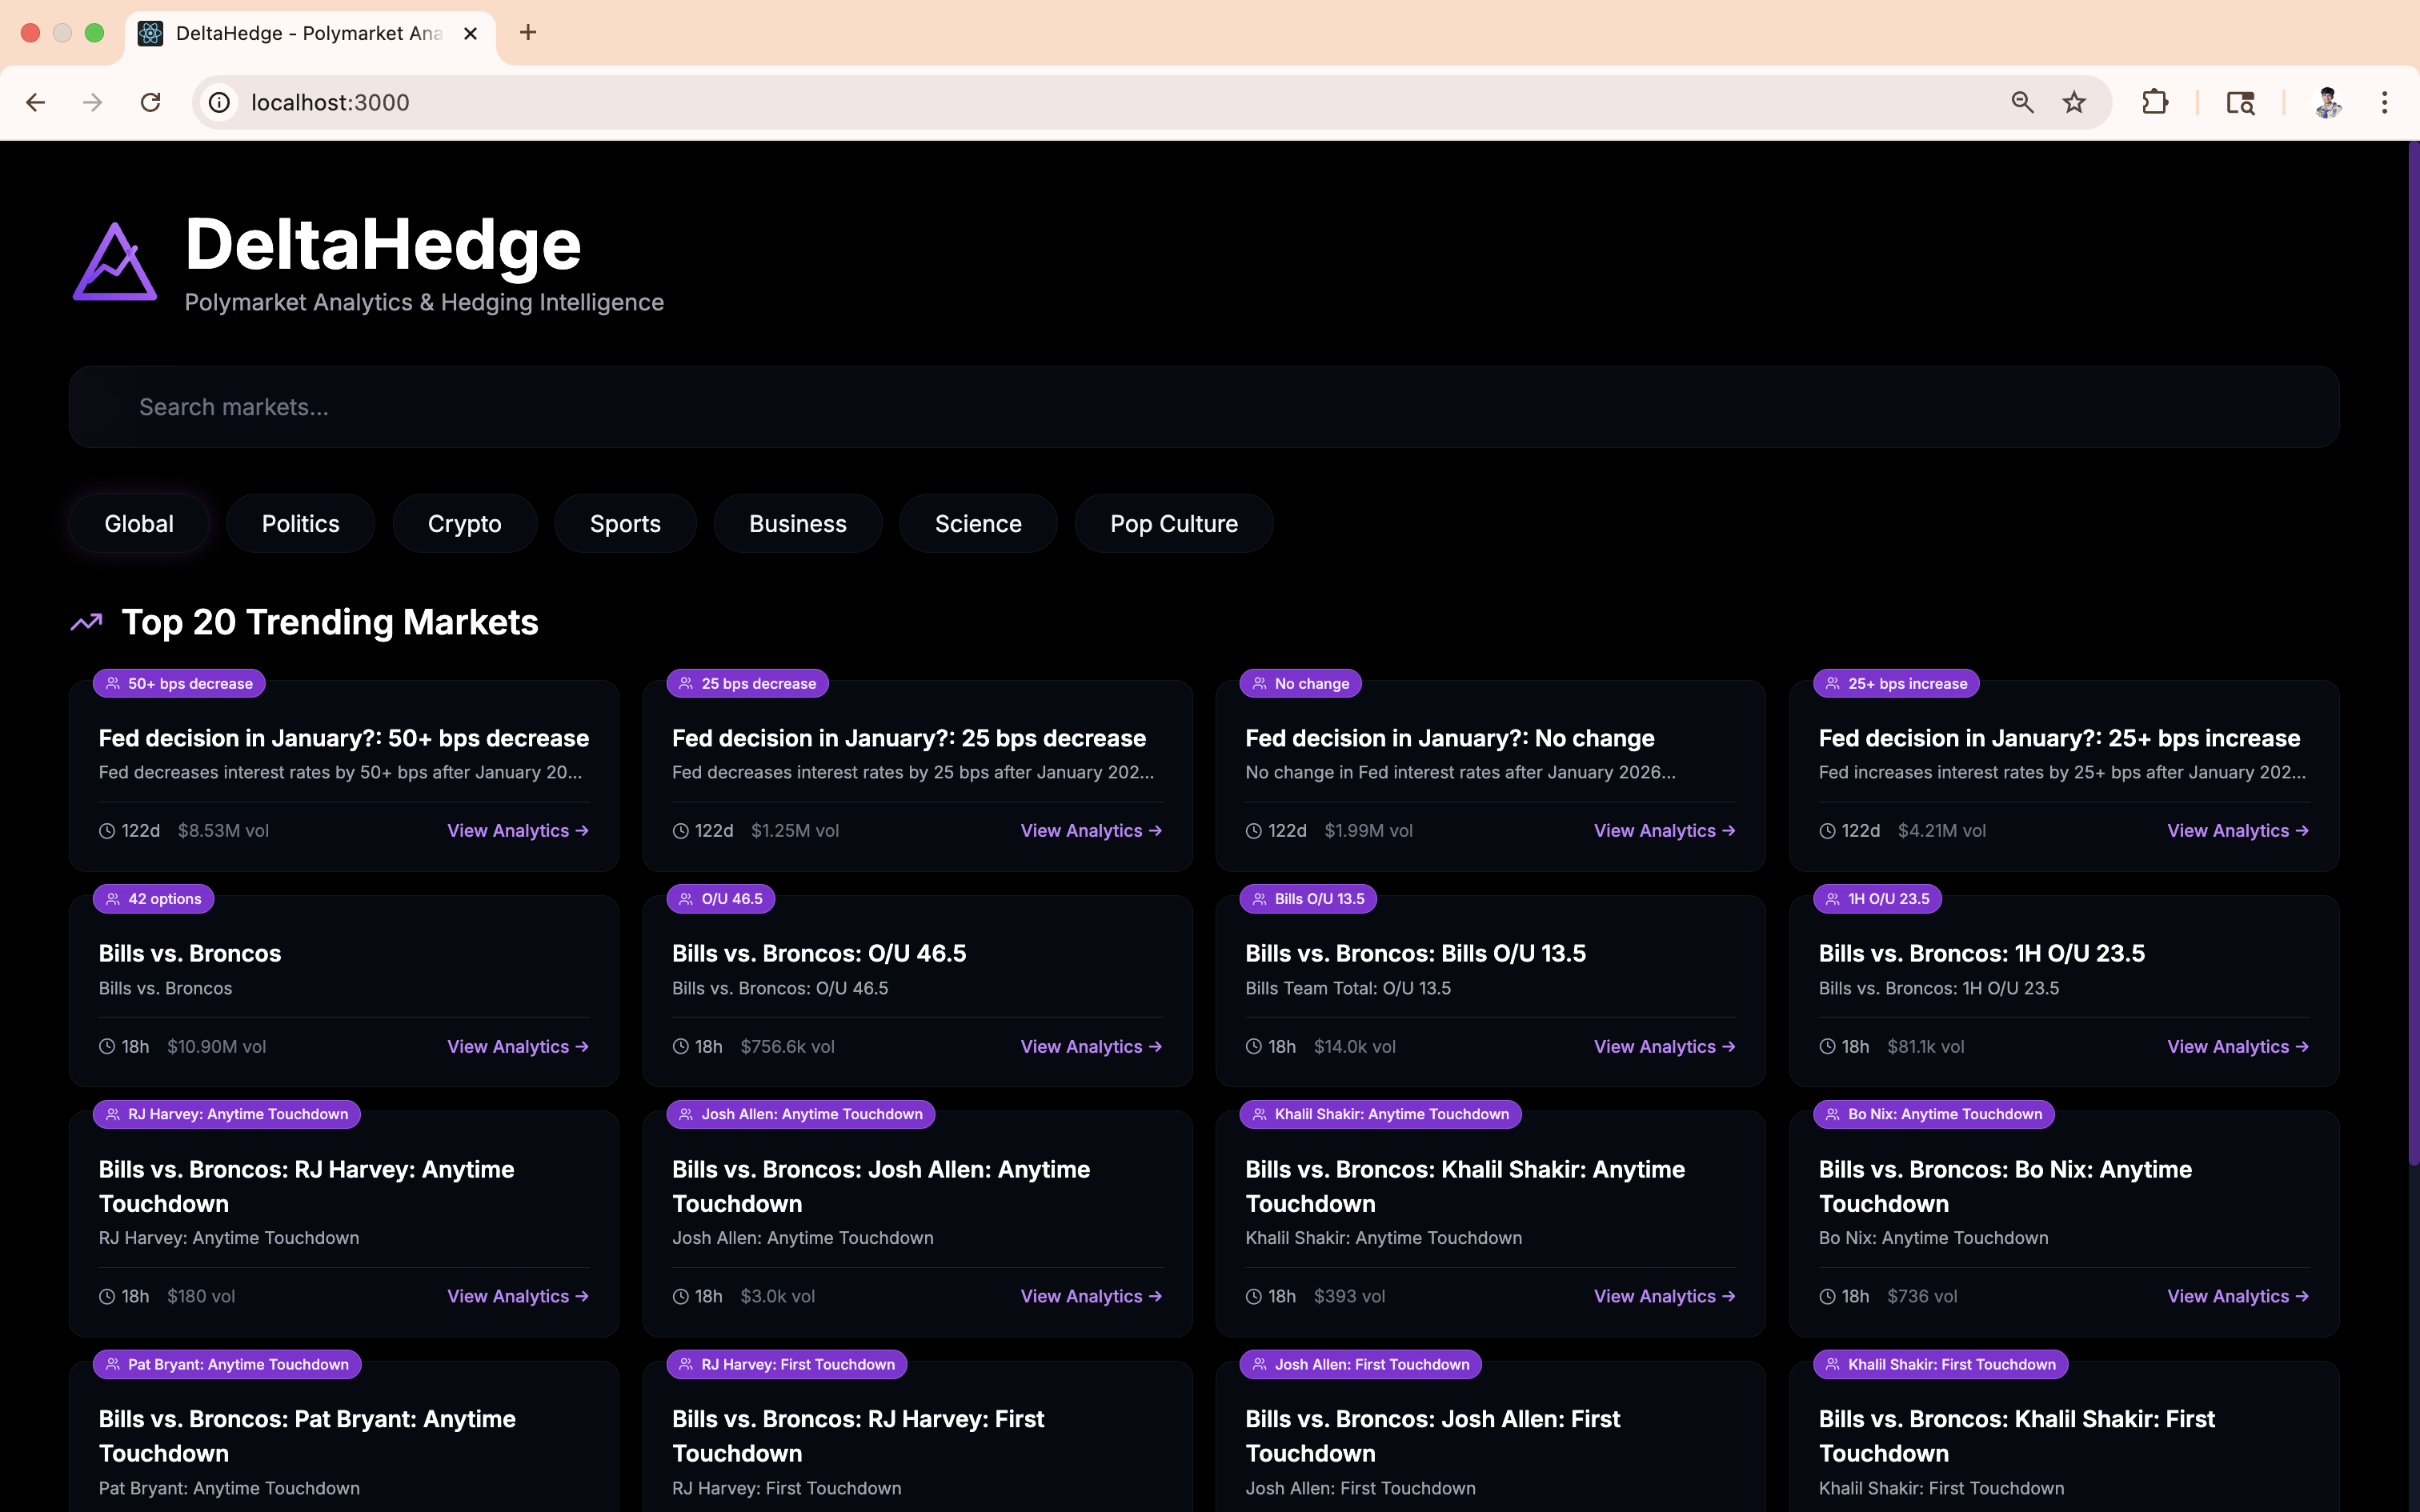Click the 25+ bps increase badge
The height and width of the screenshot is (1512, 2420).
tap(1895, 683)
